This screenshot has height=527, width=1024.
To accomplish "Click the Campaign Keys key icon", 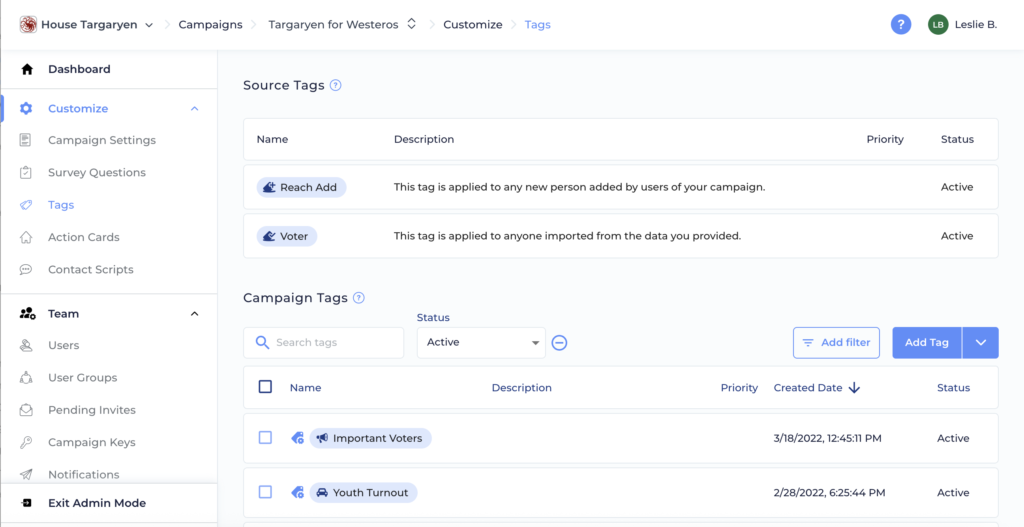I will [x=25, y=442].
